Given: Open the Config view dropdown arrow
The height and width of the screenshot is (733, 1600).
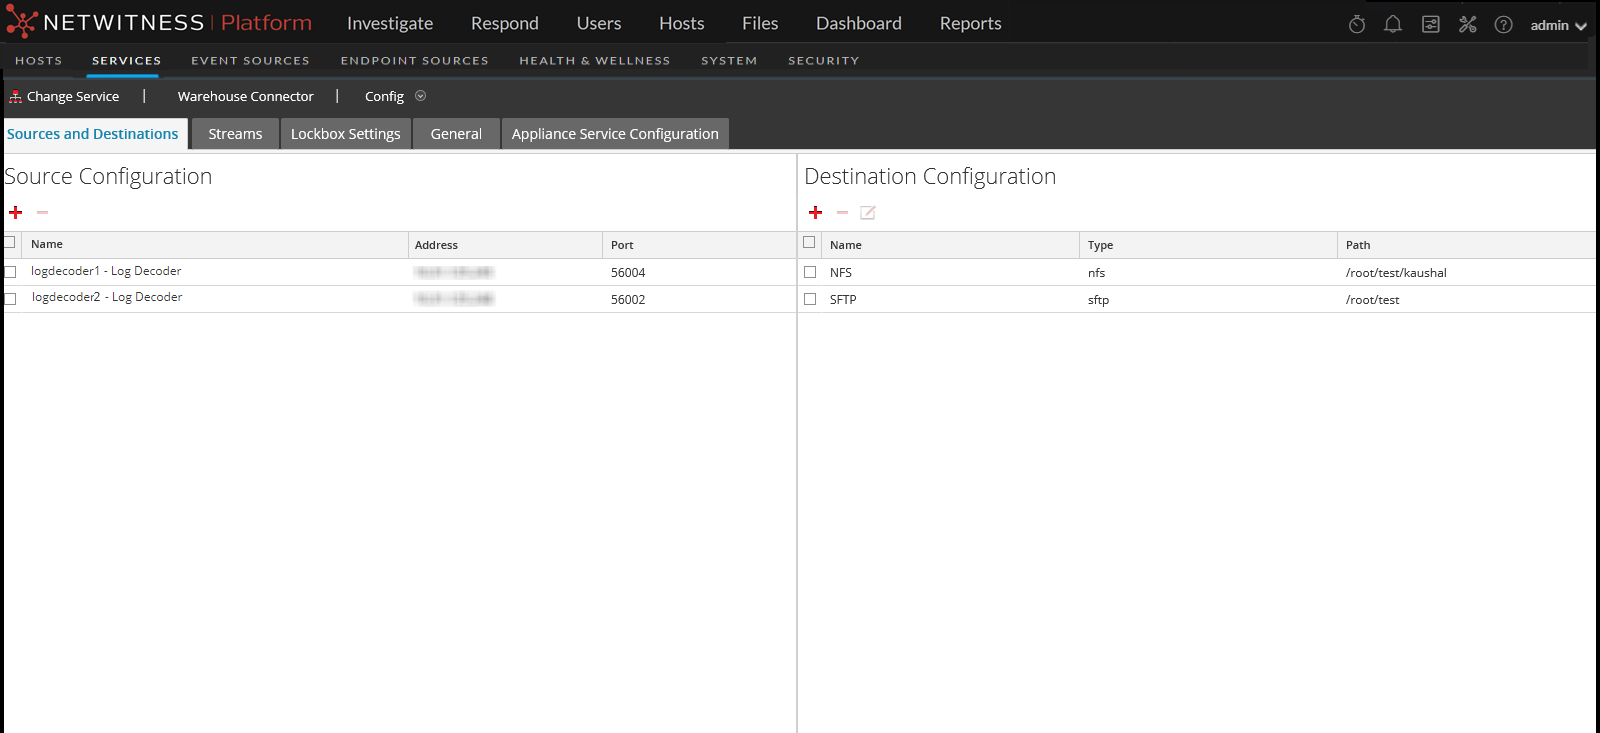Looking at the screenshot, I should point(420,96).
